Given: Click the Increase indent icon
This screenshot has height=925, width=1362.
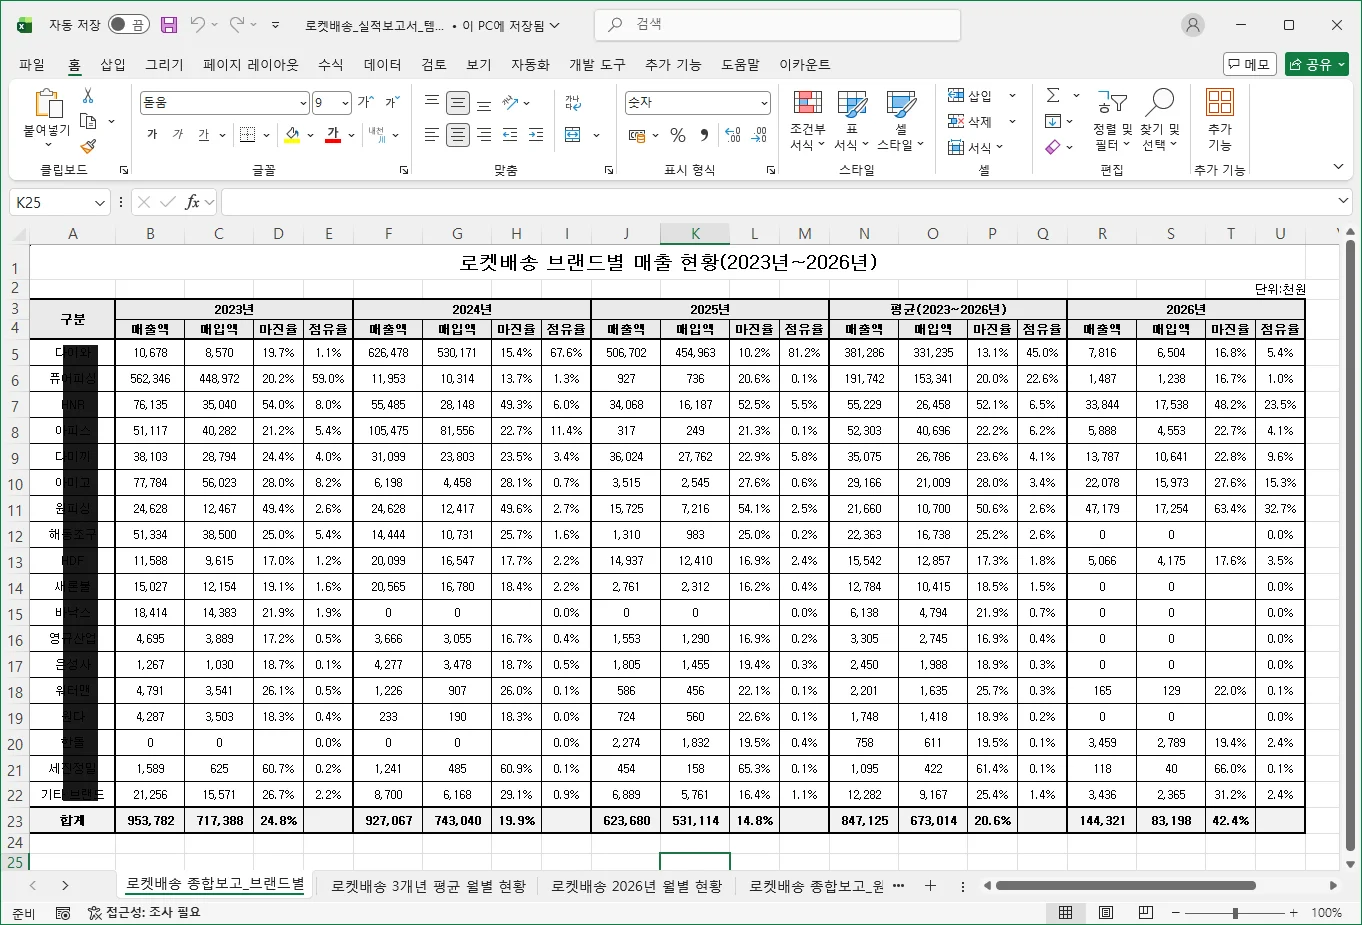Looking at the screenshot, I should (x=536, y=134).
